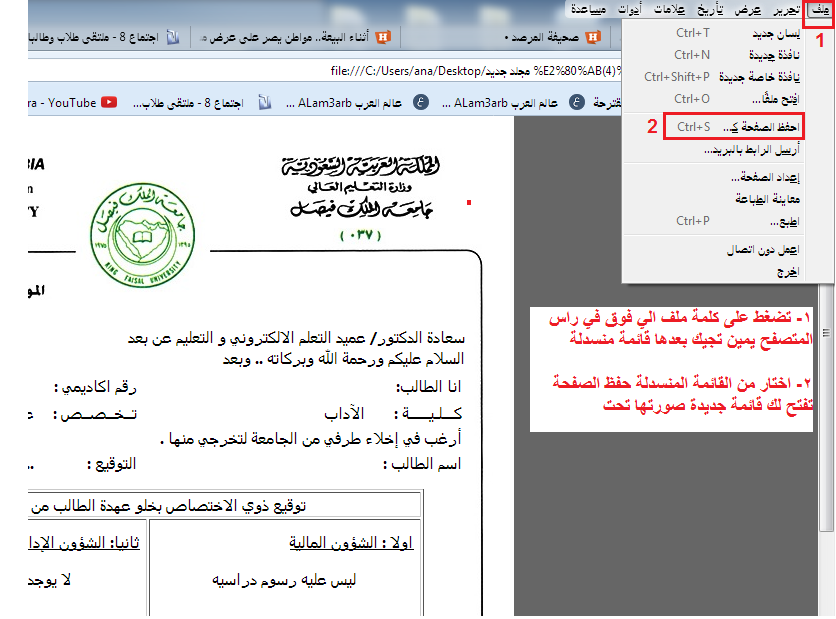The width and height of the screenshot is (836, 619).
Task: Click the التوقيع : label
Action: [x=111, y=464]
